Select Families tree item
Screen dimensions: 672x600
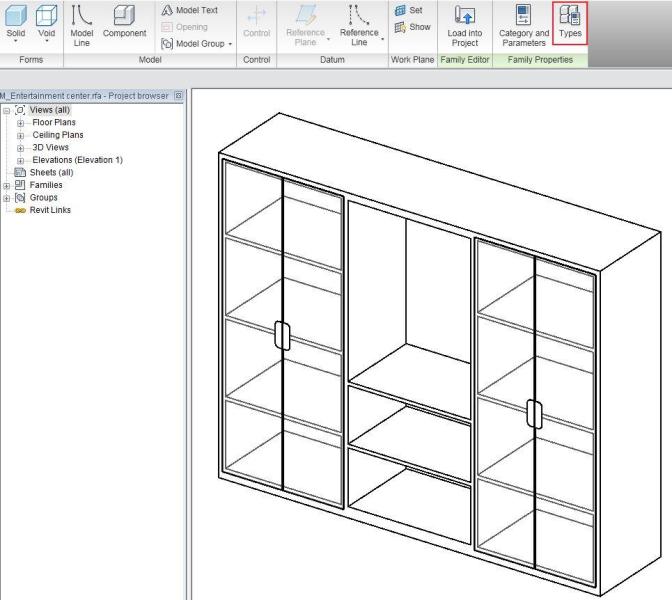[46, 185]
